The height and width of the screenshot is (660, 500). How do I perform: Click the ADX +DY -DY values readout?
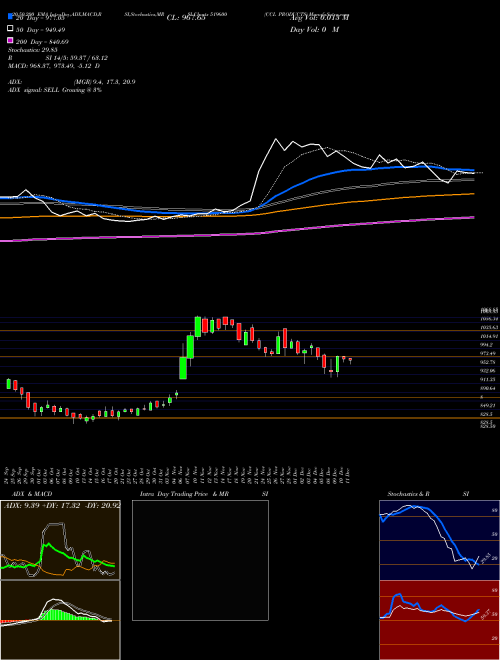tap(62, 505)
